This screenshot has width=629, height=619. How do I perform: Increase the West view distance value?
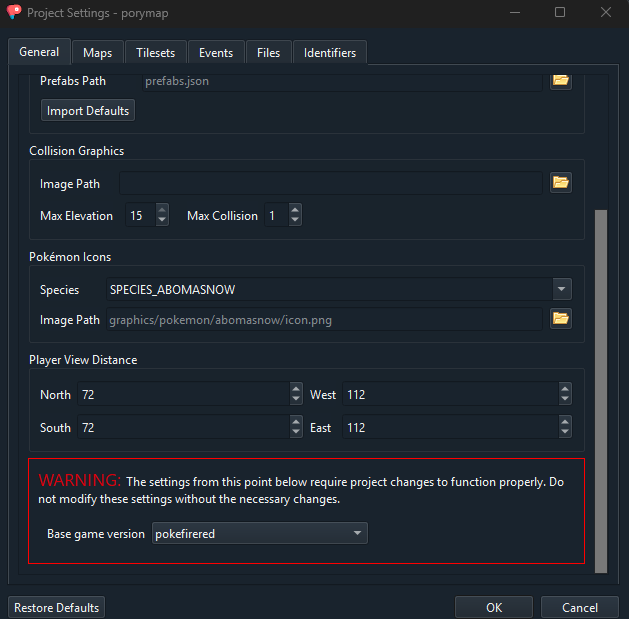coord(566,390)
